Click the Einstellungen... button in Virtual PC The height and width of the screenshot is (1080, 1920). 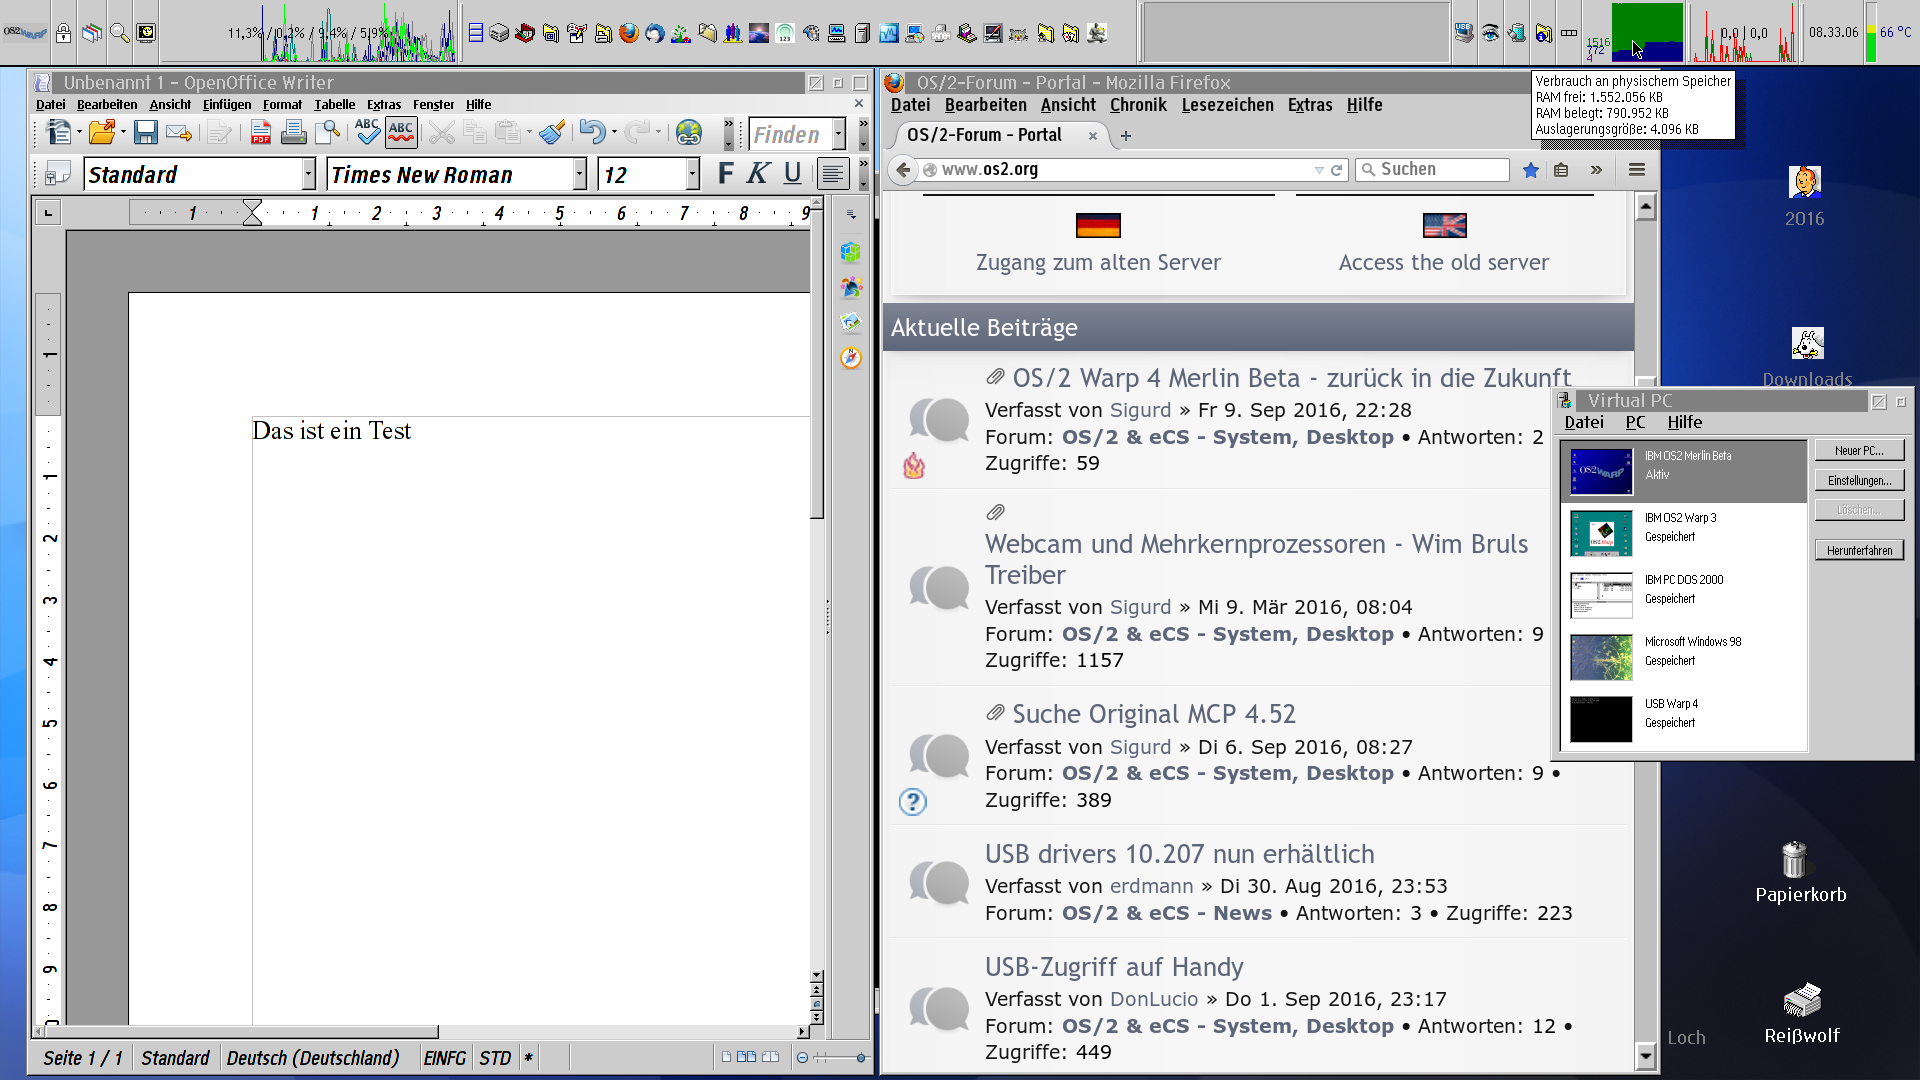coord(1859,481)
